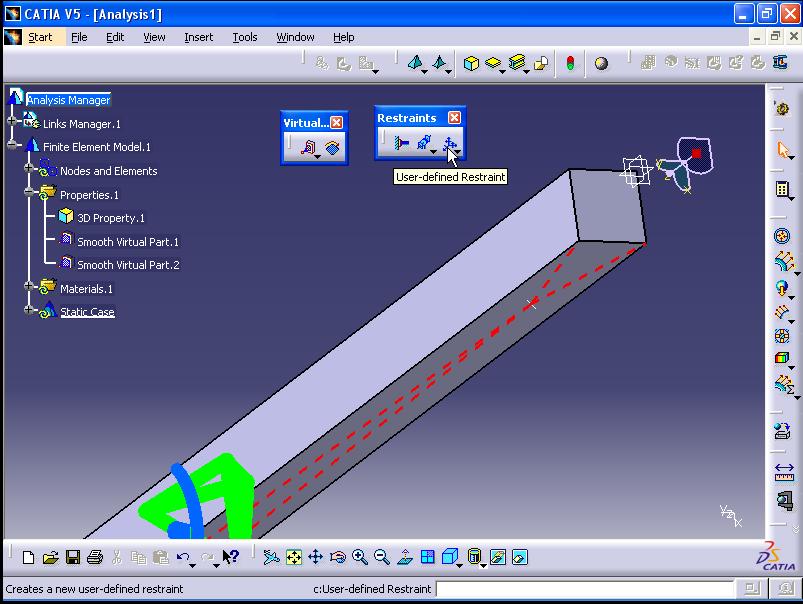803x604 pixels.
Task: Select the Zoom In tool
Action: pos(358,557)
